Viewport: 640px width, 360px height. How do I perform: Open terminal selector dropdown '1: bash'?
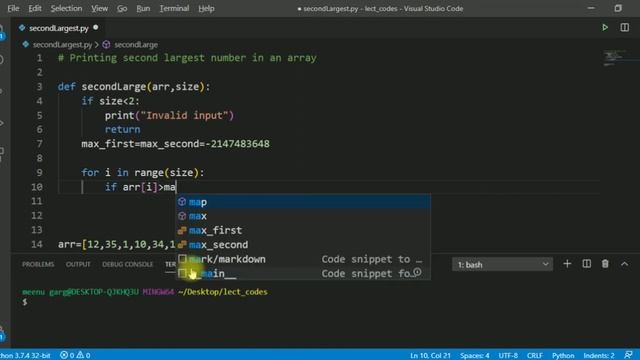click(x=502, y=264)
